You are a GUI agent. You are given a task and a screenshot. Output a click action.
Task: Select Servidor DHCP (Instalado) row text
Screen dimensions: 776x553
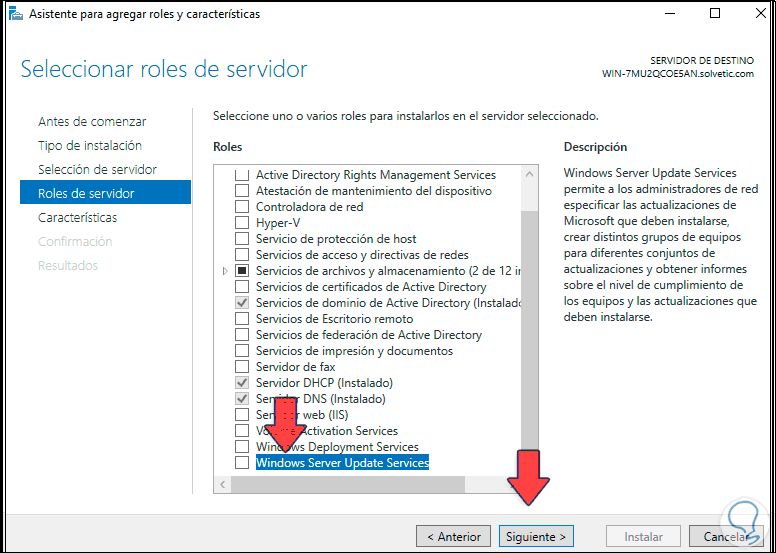[x=324, y=383]
